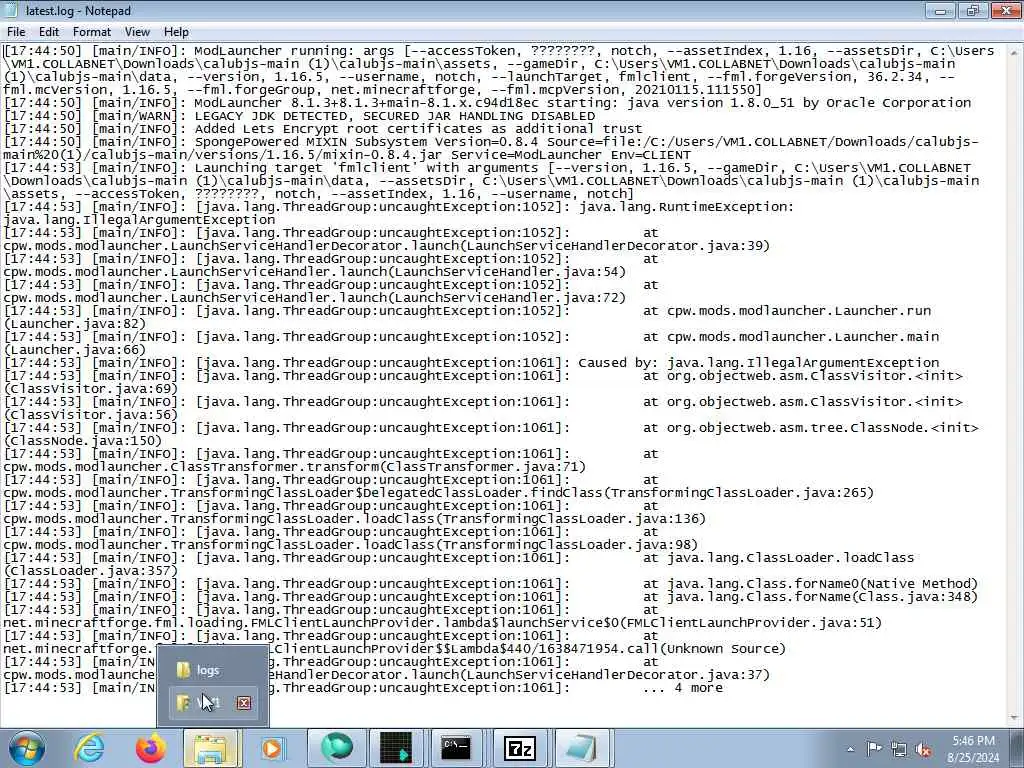Click the vertical scrollbar up arrow
This screenshot has width=1024, height=768.
(1016, 50)
